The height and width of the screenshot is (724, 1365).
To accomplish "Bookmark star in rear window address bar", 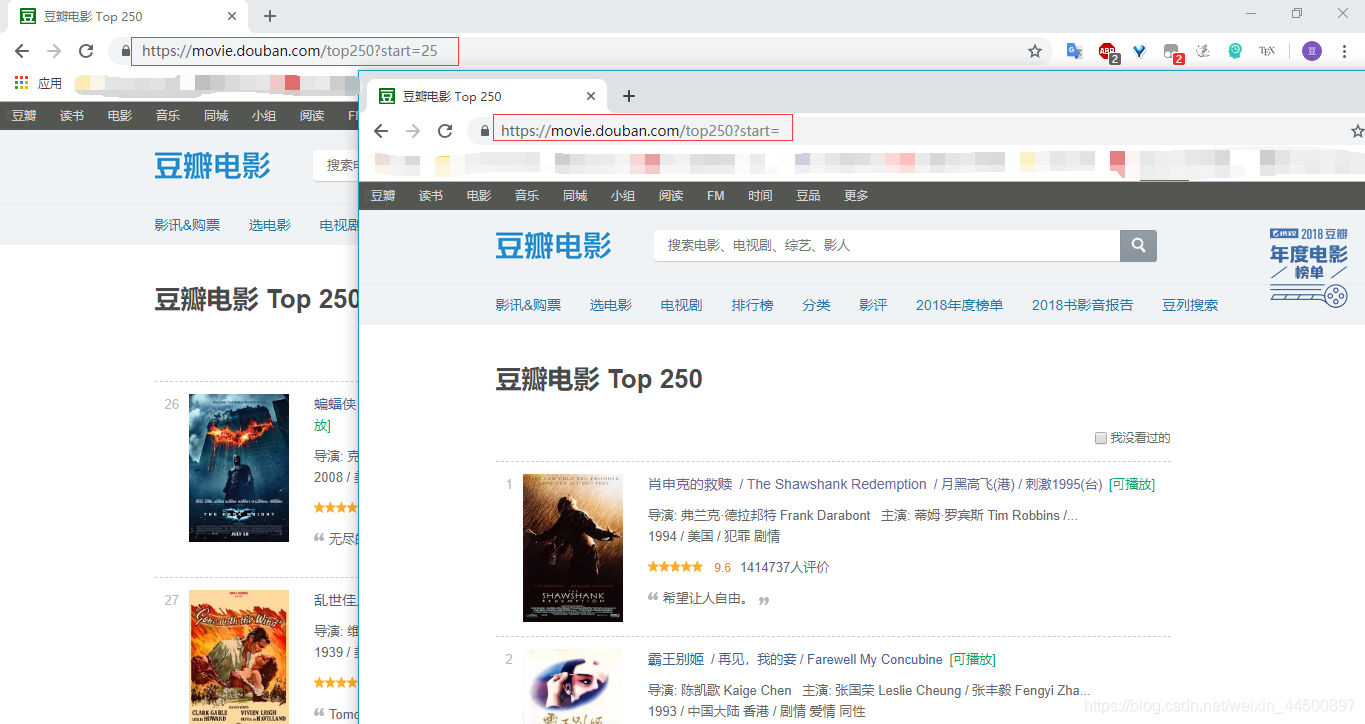I will pyautogui.click(x=1035, y=51).
